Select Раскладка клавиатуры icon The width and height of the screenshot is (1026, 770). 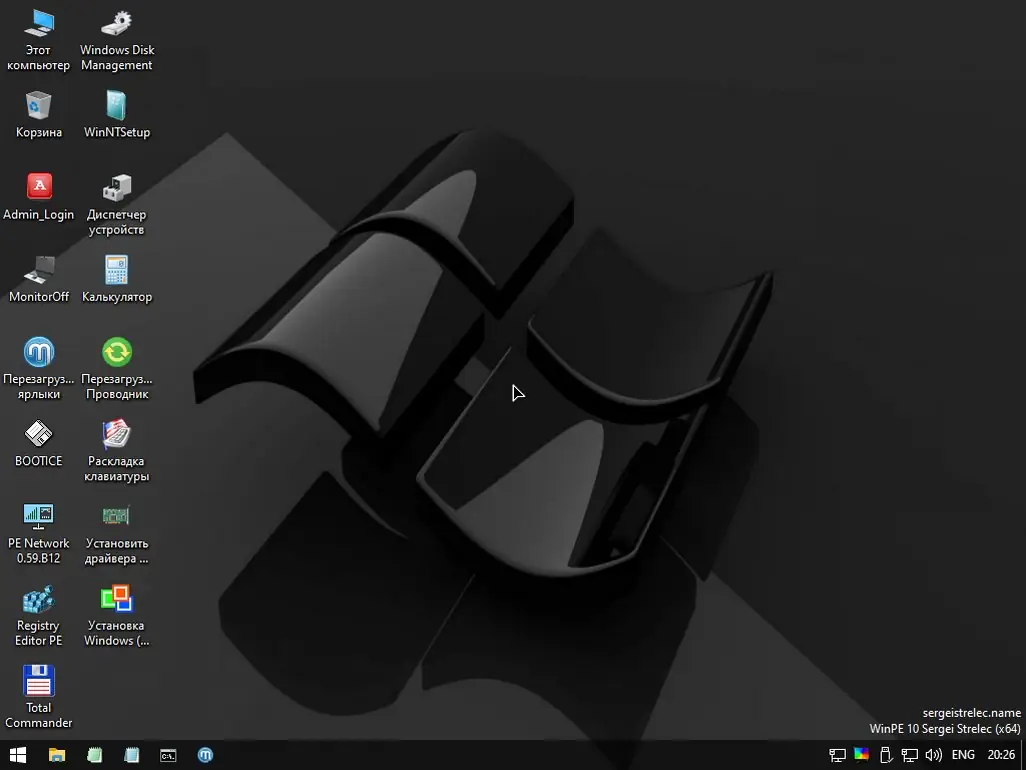pyautogui.click(x=117, y=451)
